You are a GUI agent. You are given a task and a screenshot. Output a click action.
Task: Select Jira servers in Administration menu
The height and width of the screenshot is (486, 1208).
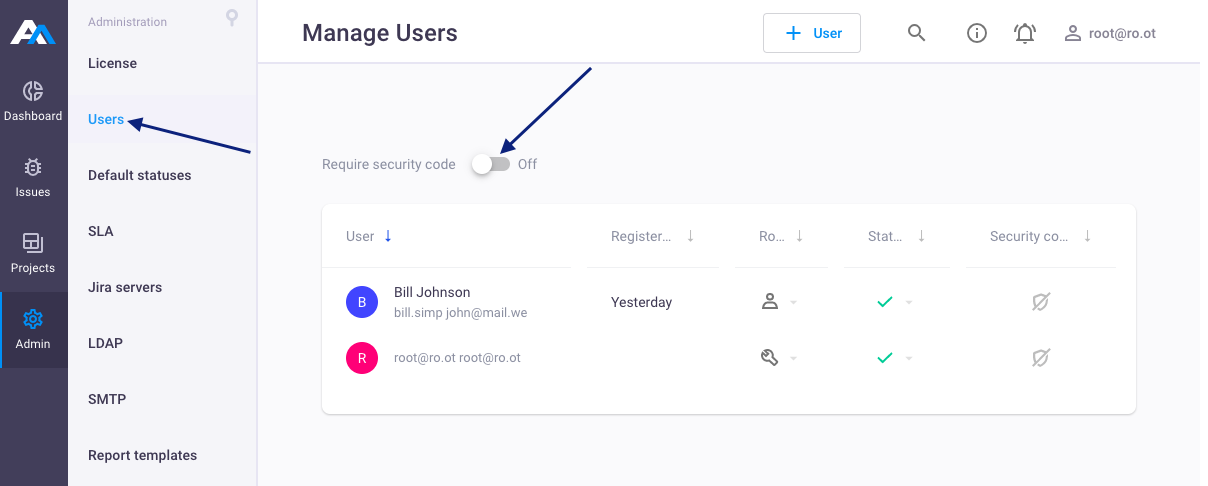click(x=125, y=287)
